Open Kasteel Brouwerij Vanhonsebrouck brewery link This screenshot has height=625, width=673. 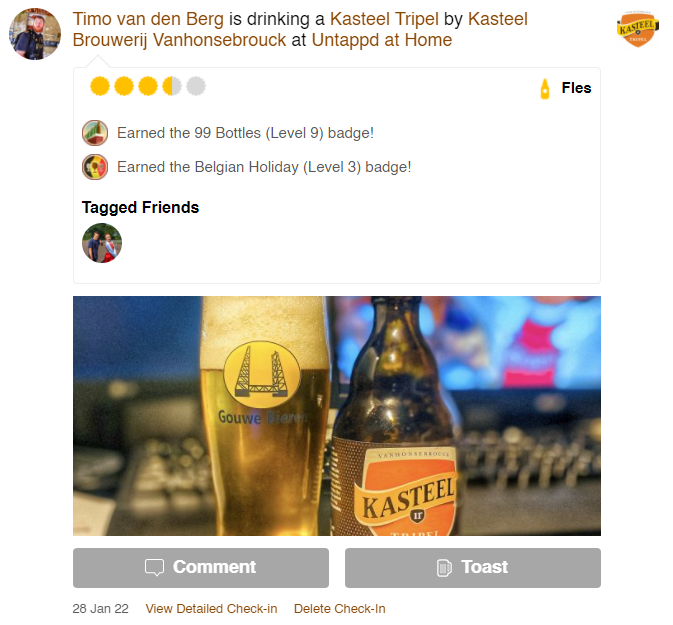click(300, 30)
